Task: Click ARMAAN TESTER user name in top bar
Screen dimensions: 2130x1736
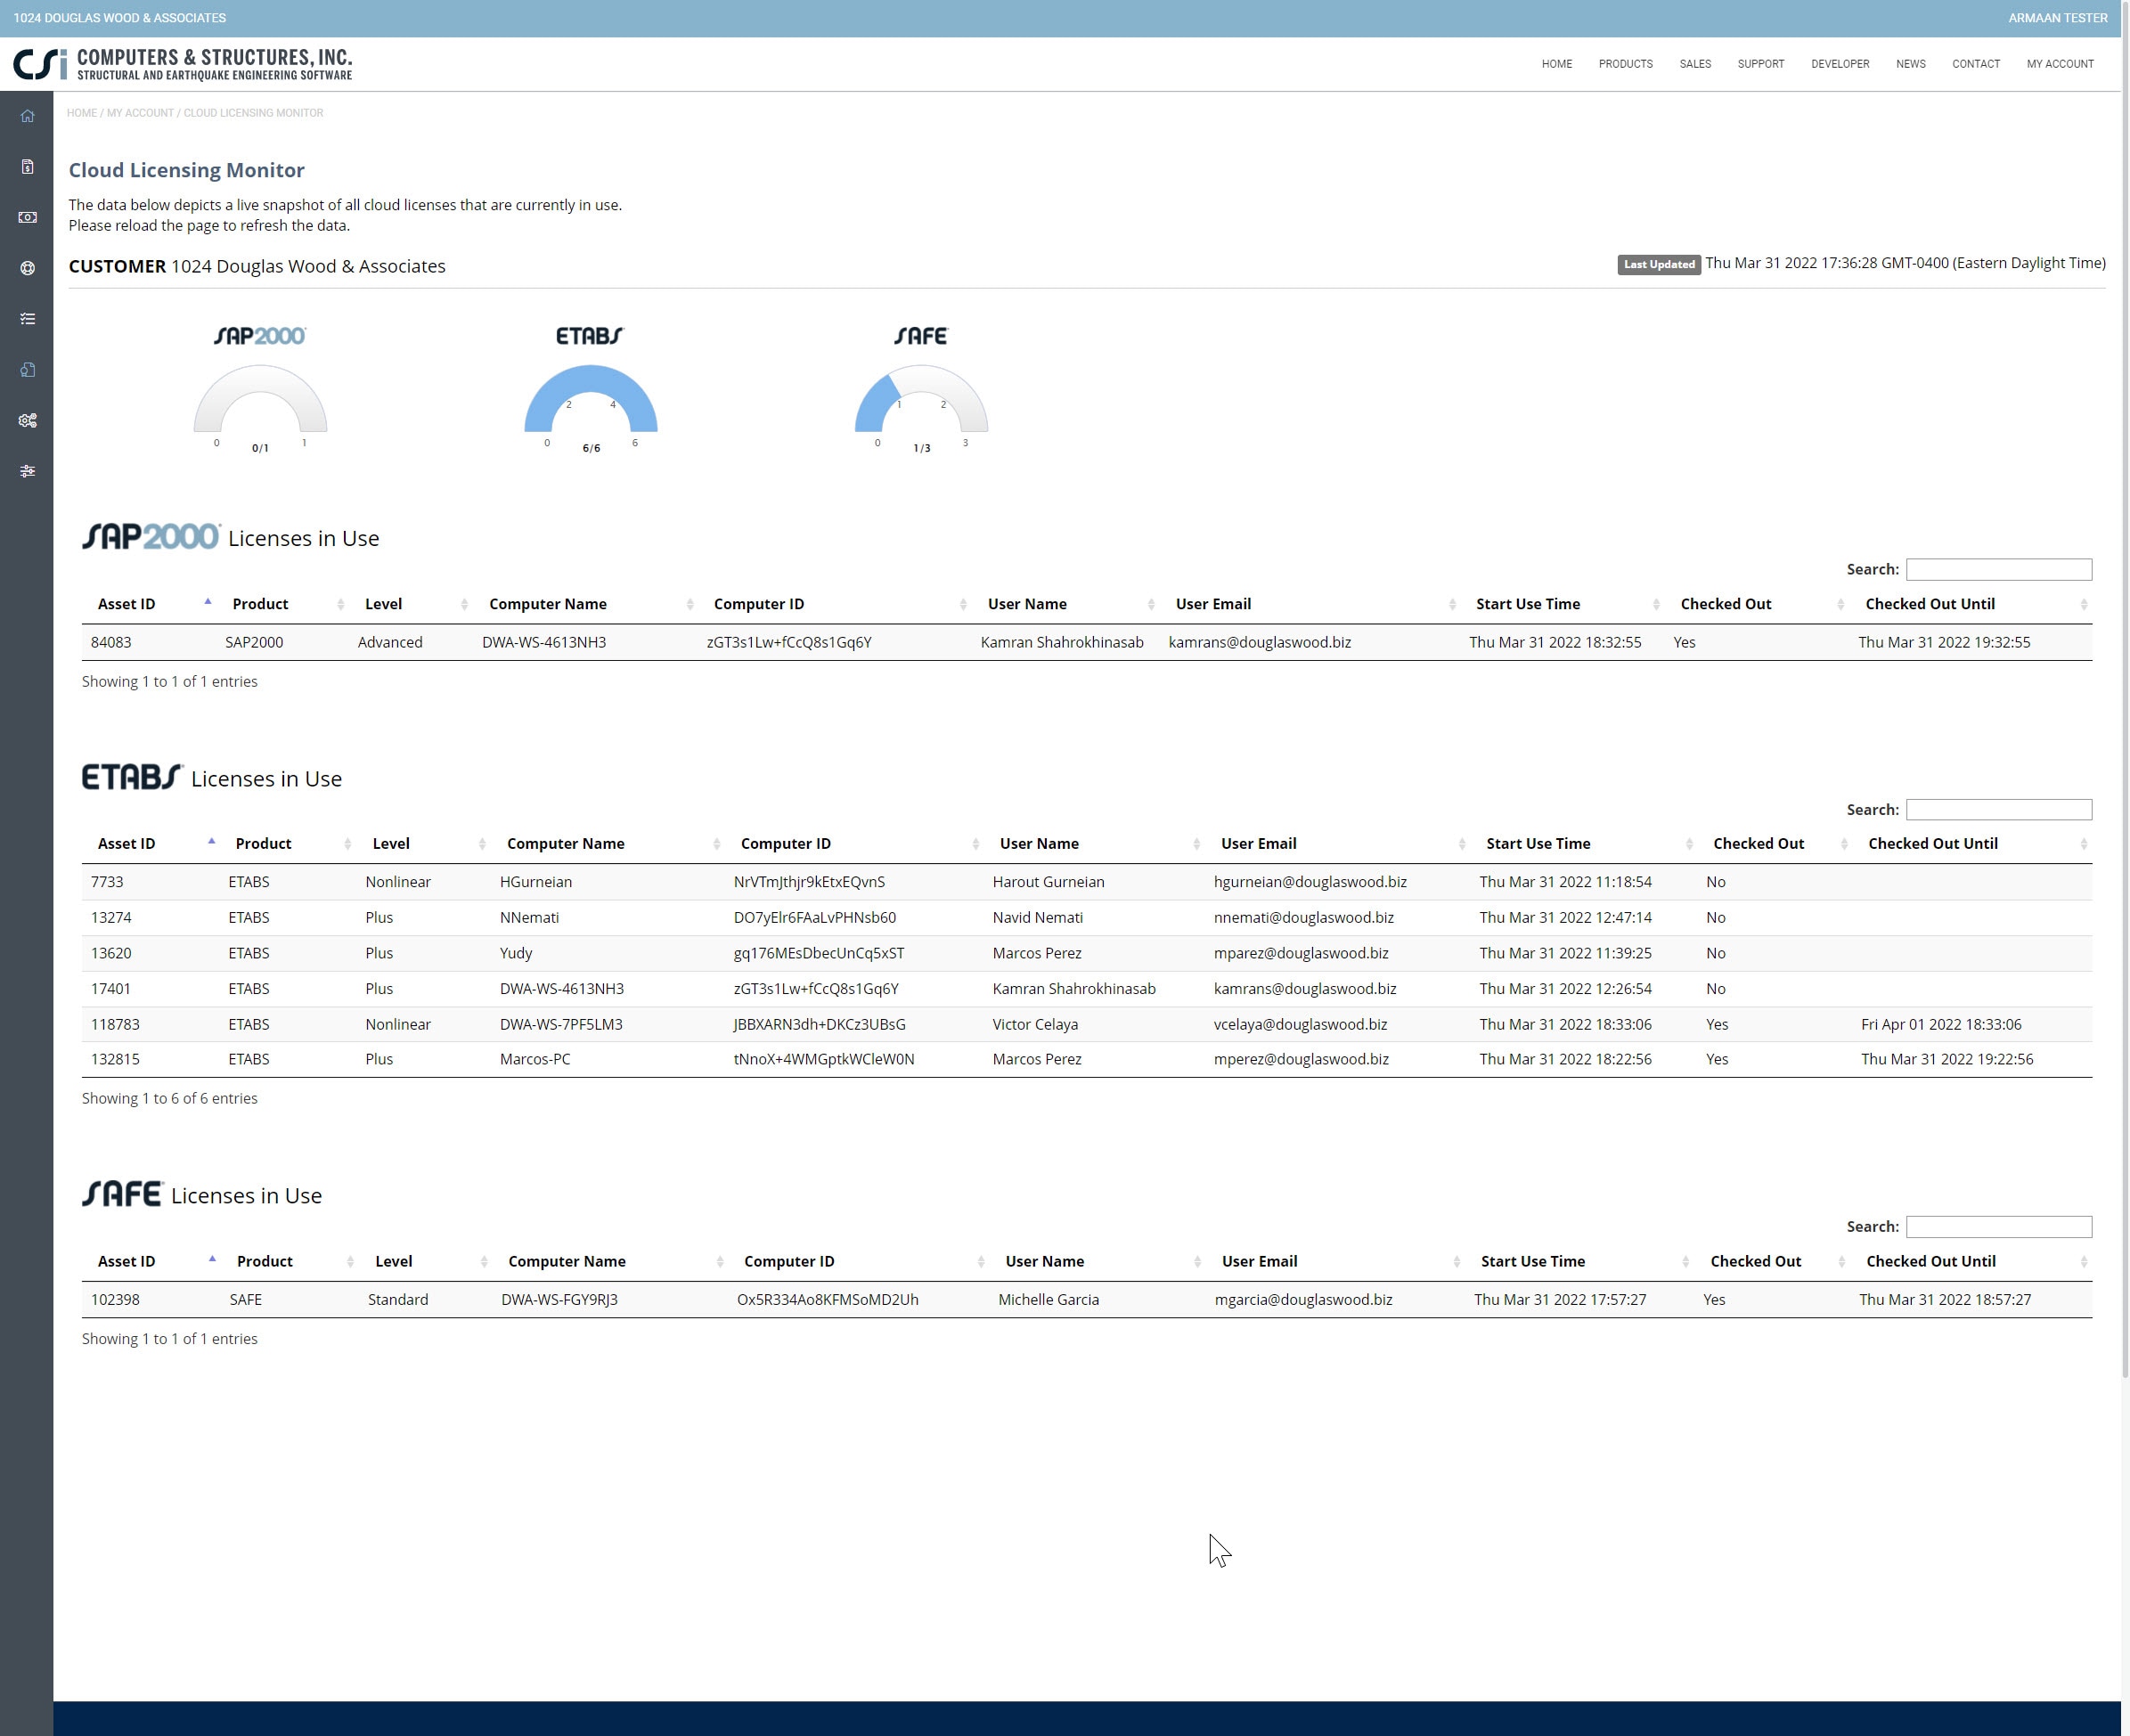Action: (2057, 18)
